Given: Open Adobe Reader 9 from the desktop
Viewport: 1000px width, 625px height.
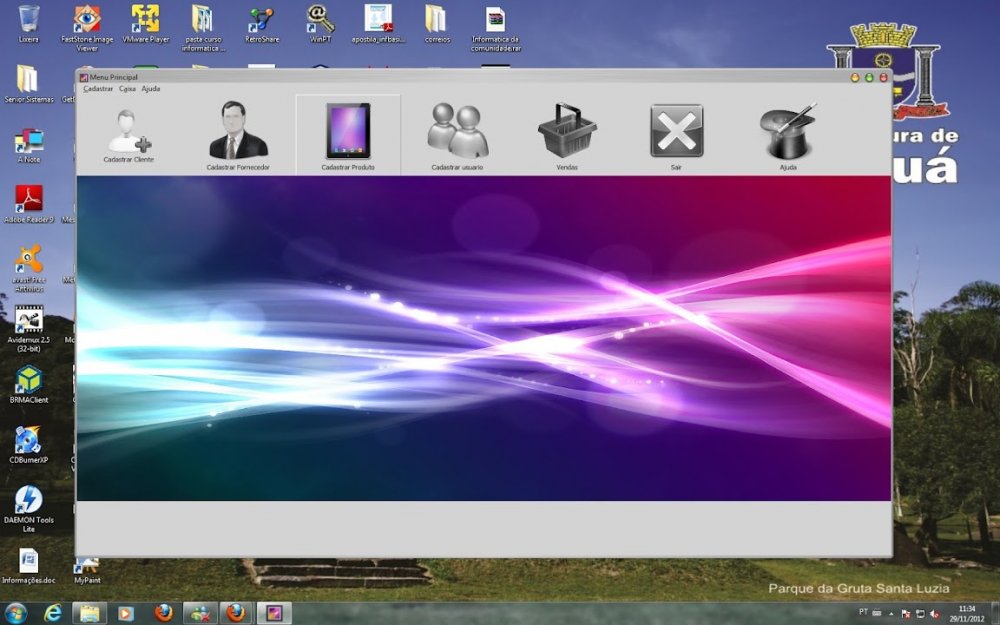Looking at the screenshot, I should [29, 203].
